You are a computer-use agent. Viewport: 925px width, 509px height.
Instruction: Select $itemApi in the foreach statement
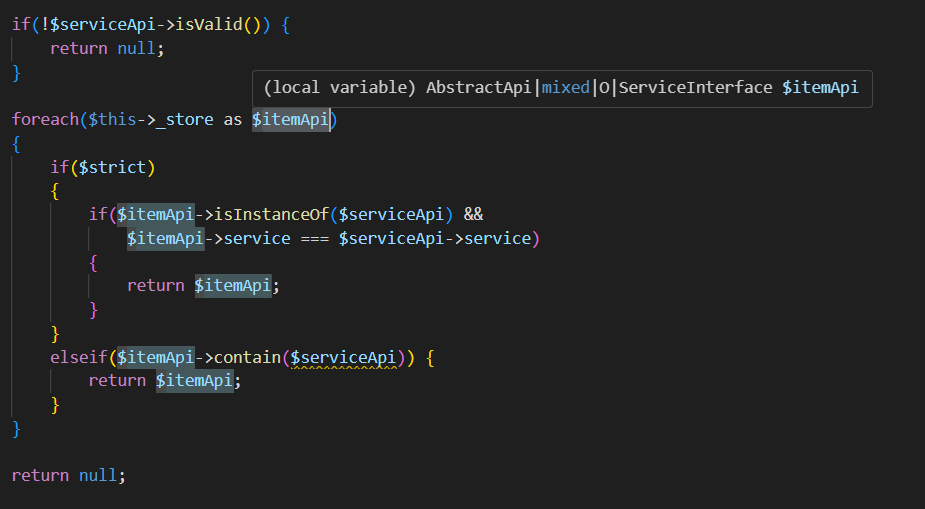tap(290, 120)
